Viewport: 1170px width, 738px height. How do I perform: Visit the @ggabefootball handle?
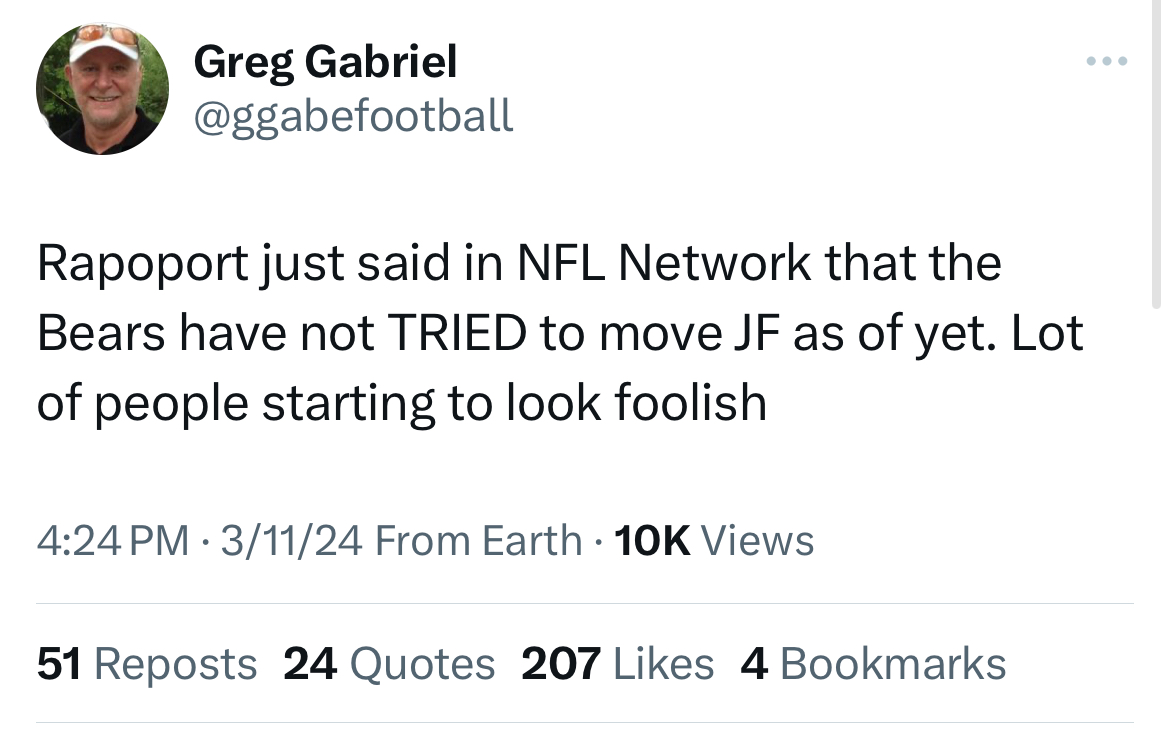(x=353, y=116)
